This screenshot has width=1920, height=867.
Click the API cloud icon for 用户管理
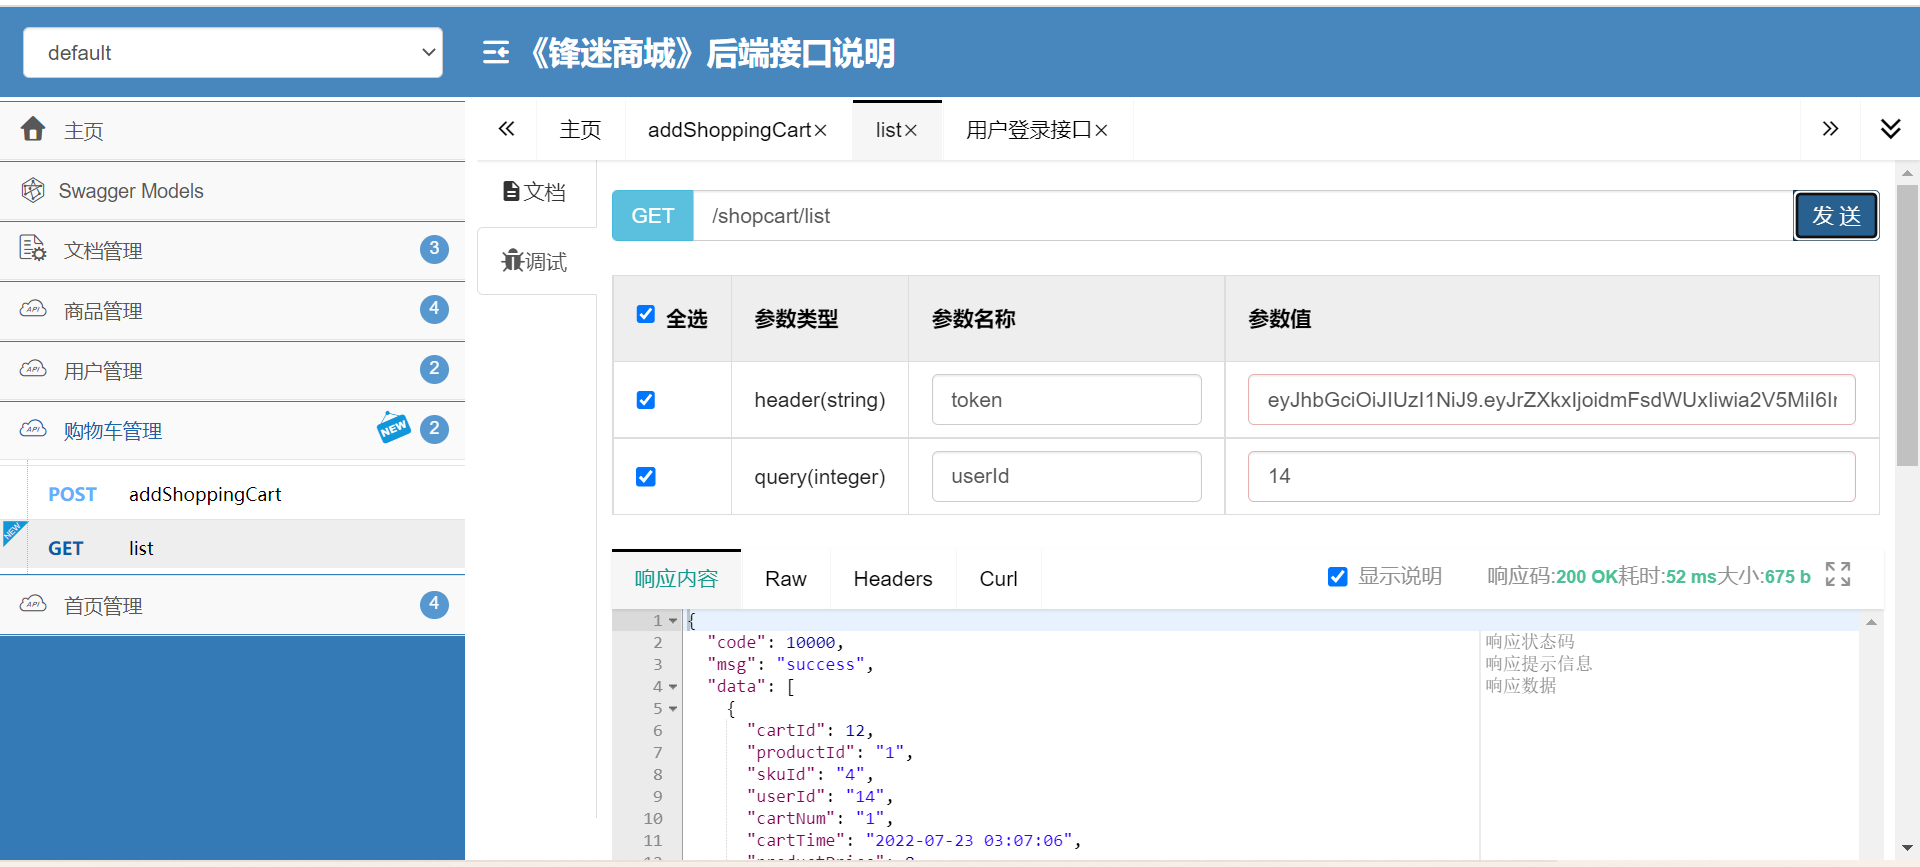click(x=33, y=369)
